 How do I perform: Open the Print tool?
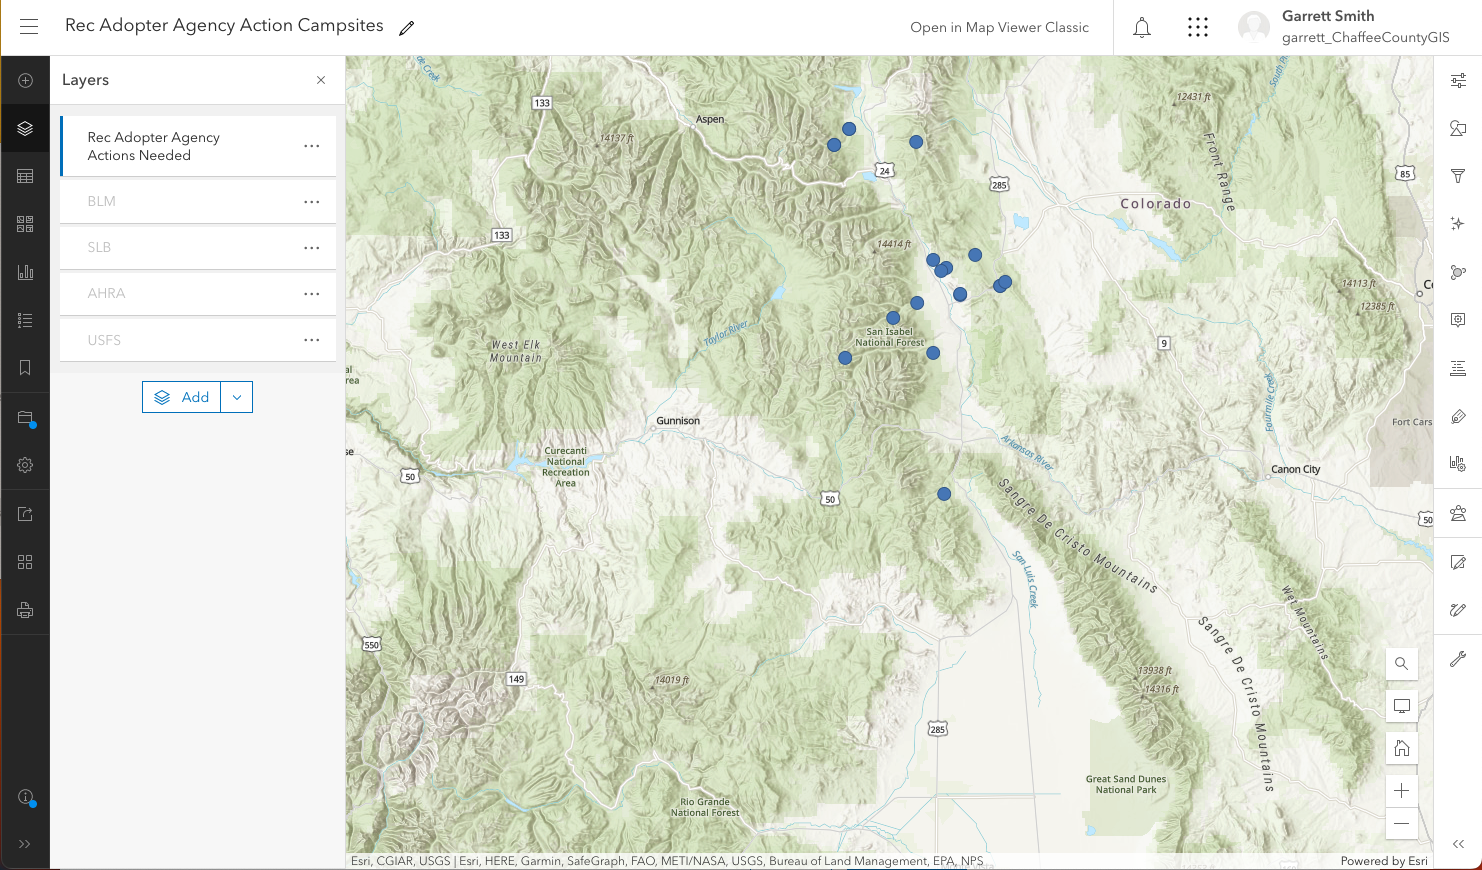point(25,609)
